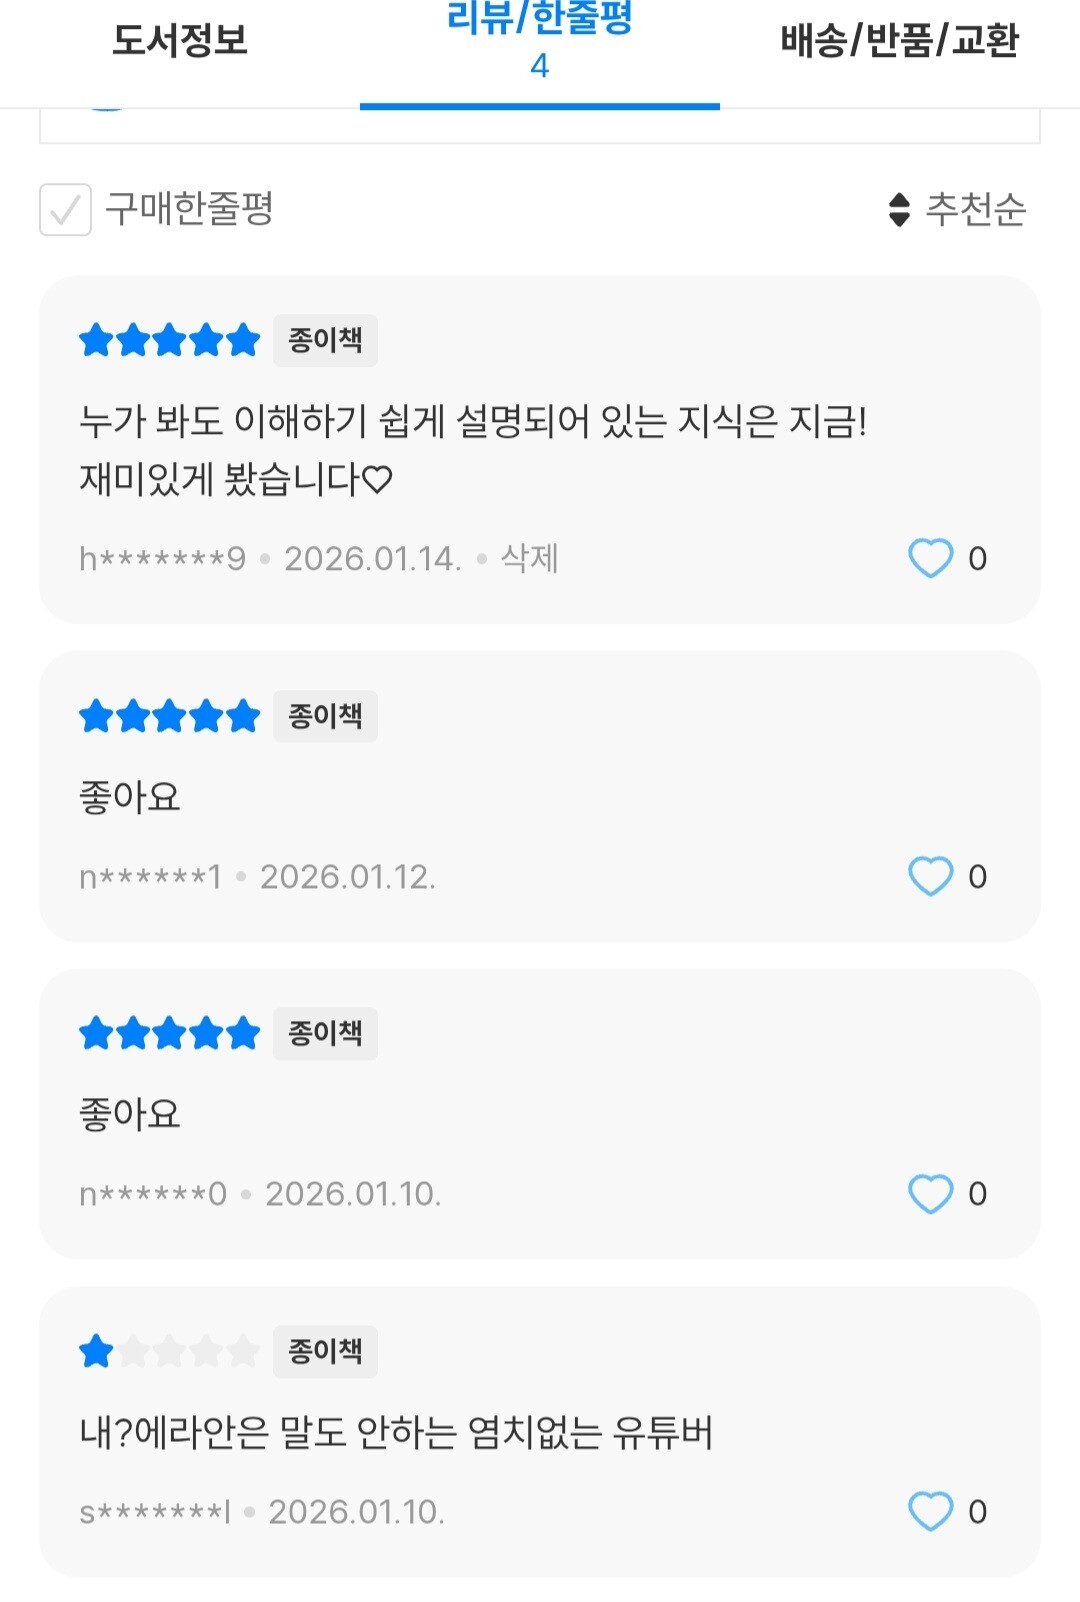Click the sort arrows icon beside 추천순
The height and width of the screenshot is (1602, 1080).
[x=899, y=210]
